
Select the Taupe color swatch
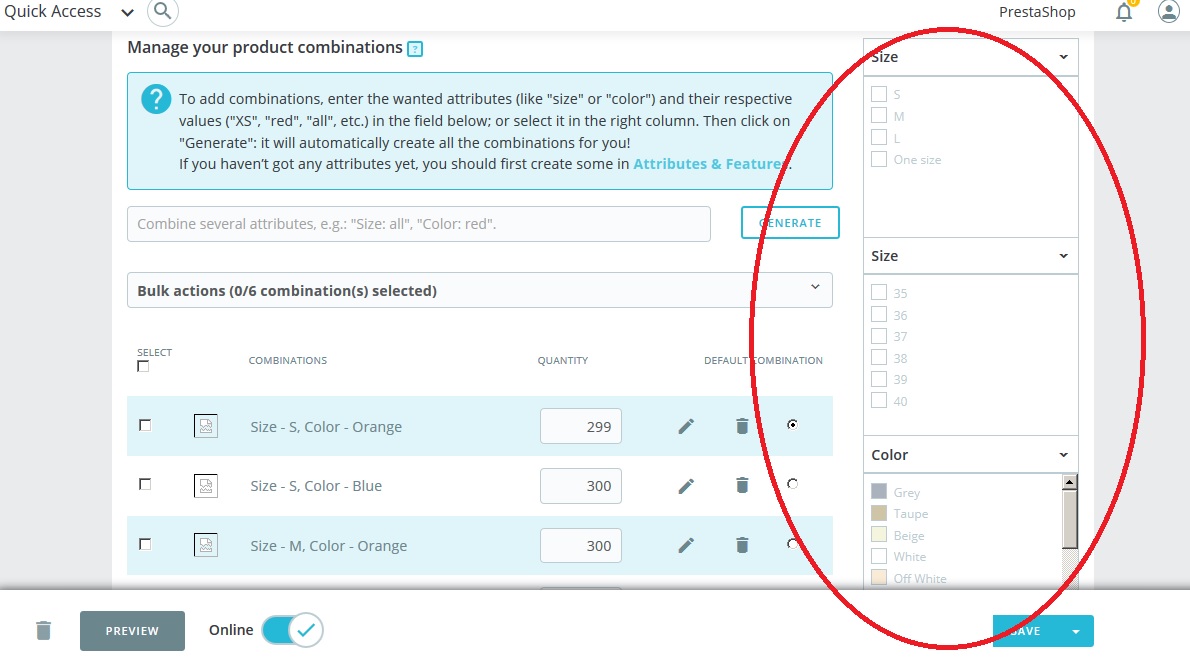pos(879,512)
